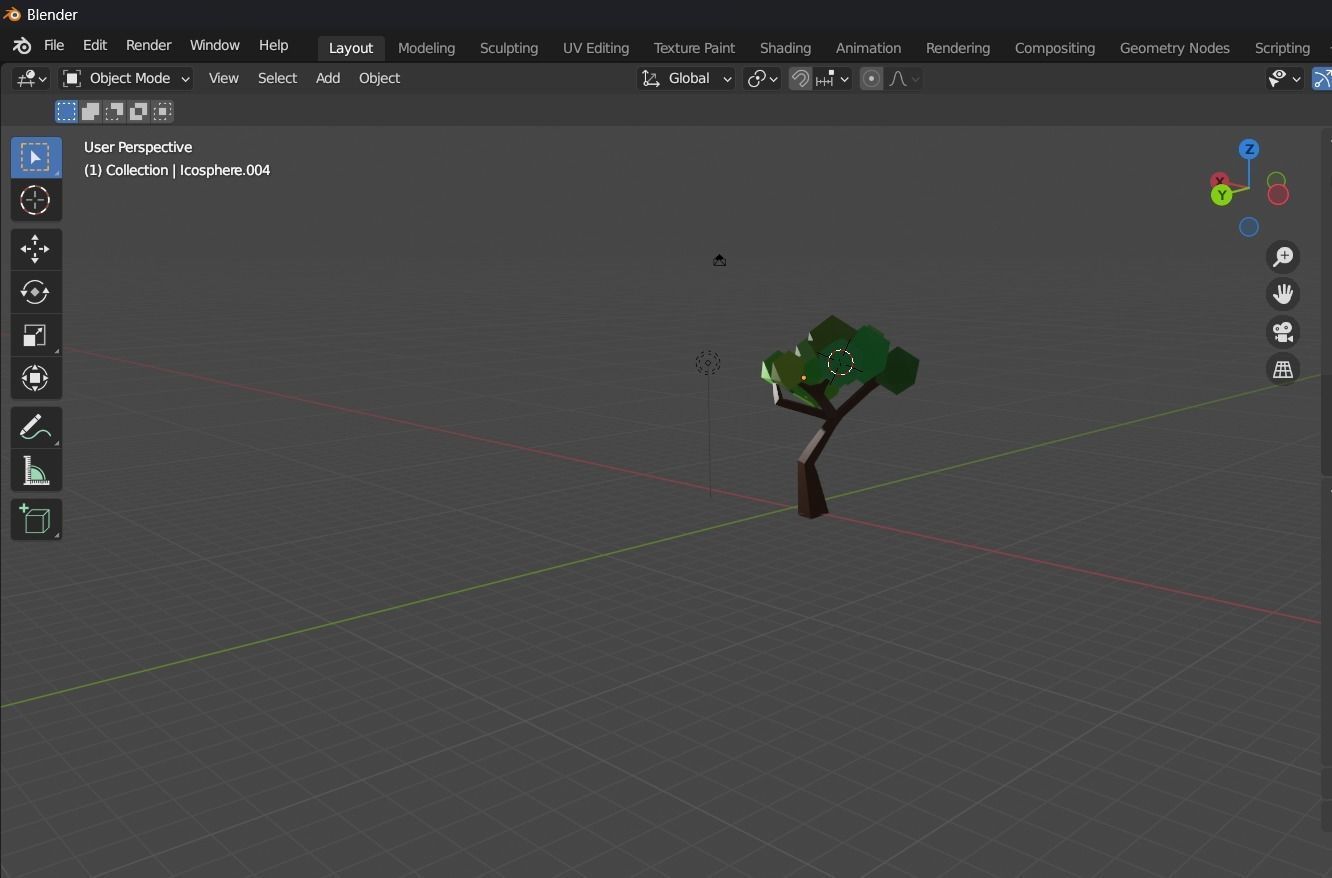Switch to the UV Editing workspace tab

click(596, 48)
